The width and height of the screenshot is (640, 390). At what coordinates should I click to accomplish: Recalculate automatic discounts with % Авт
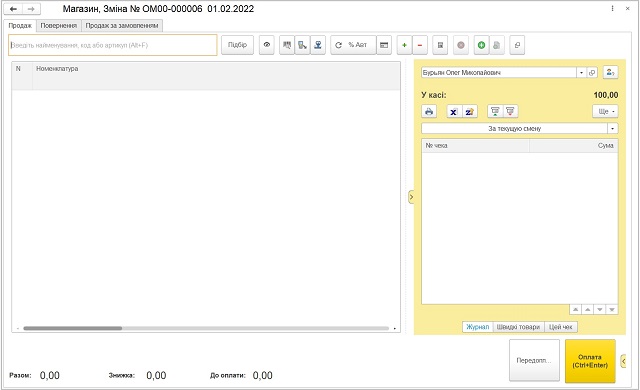click(353, 45)
